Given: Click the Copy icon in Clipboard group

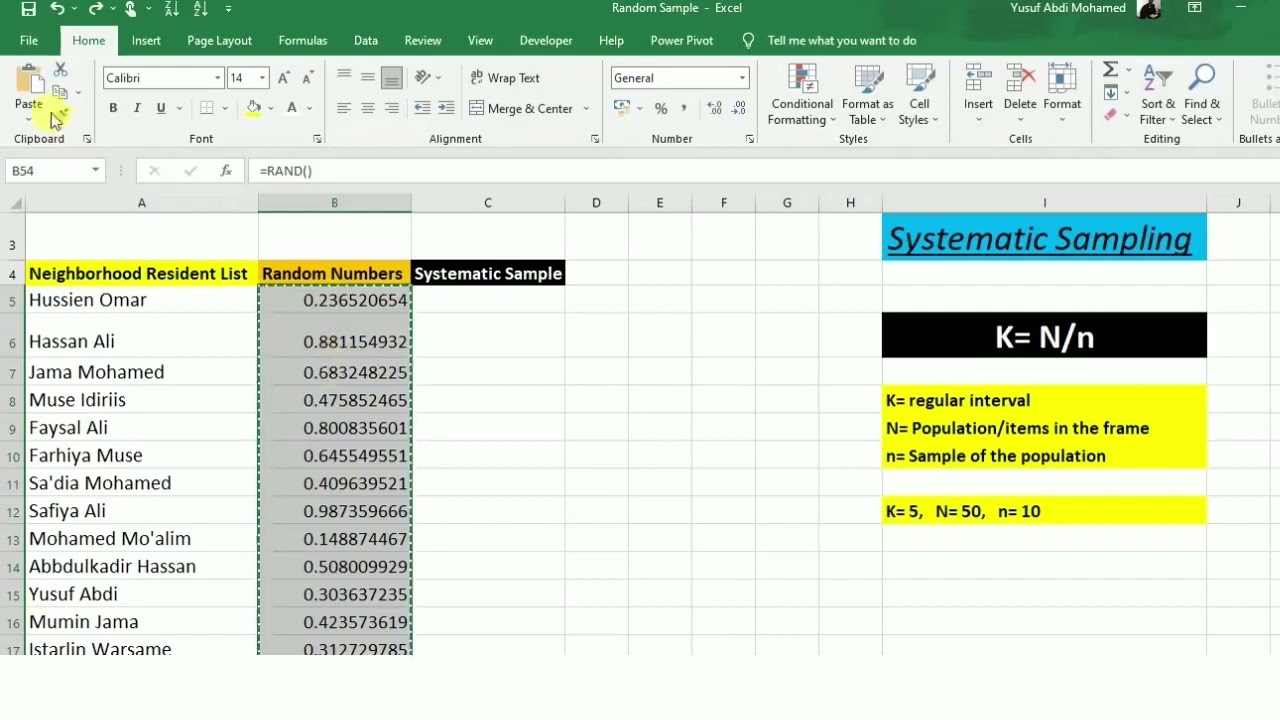Looking at the screenshot, I should pyautogui.click(x=60, y=92).
